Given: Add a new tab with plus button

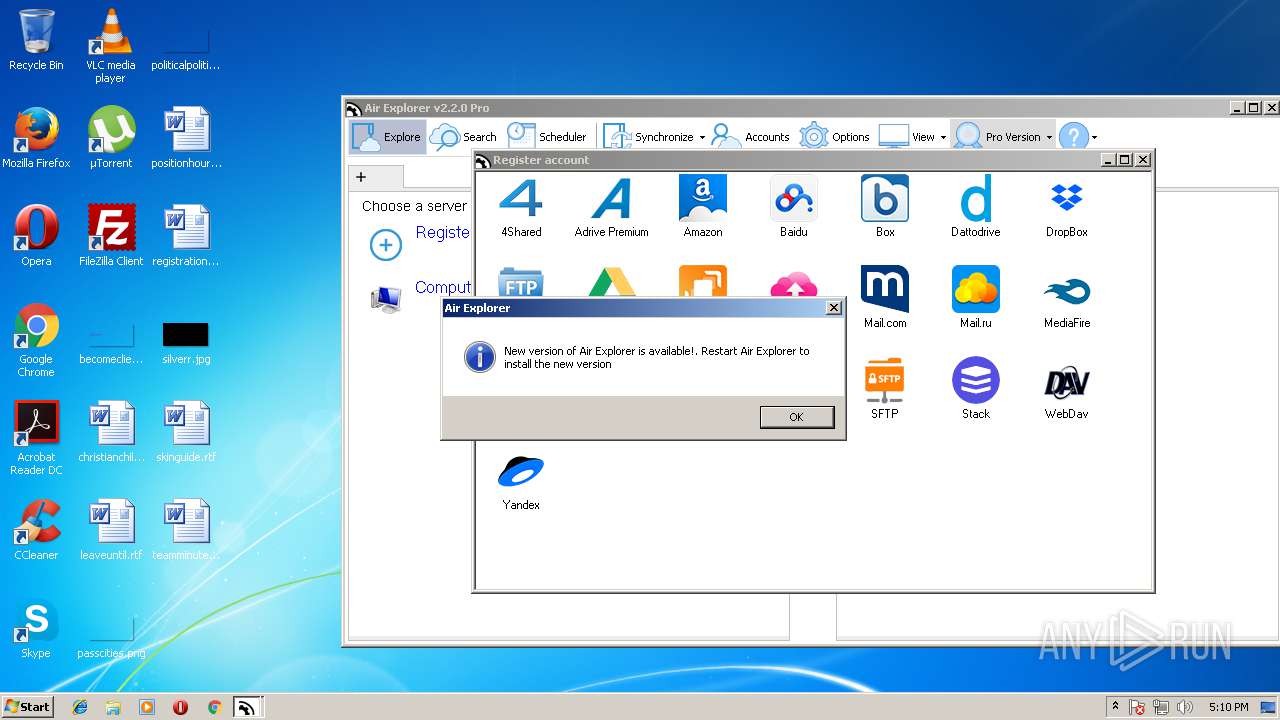Looking at the screenshot, I should click(x=361, y=177).
